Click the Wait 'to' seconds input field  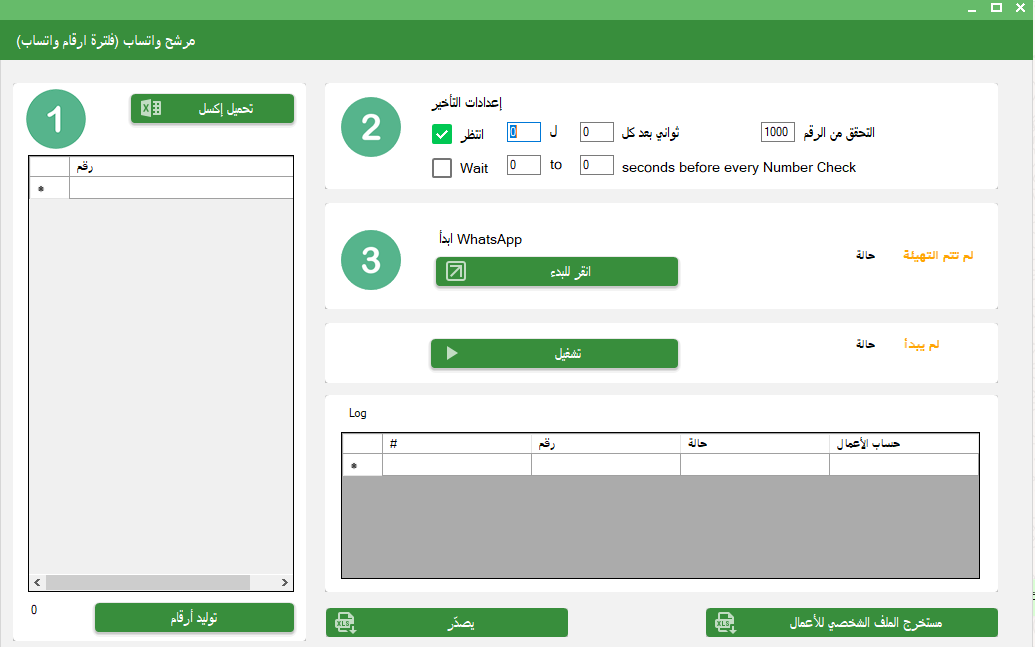click(597, 165)
